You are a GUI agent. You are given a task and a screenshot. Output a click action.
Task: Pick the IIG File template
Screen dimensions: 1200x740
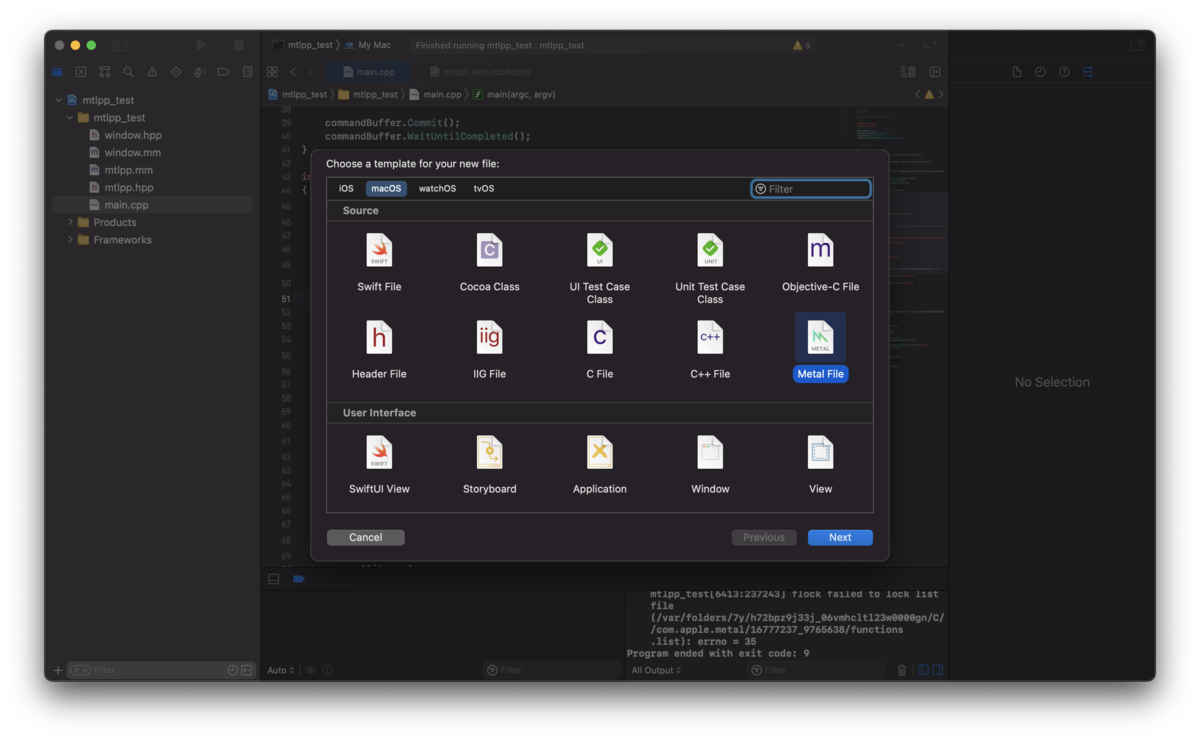[489, 349]
